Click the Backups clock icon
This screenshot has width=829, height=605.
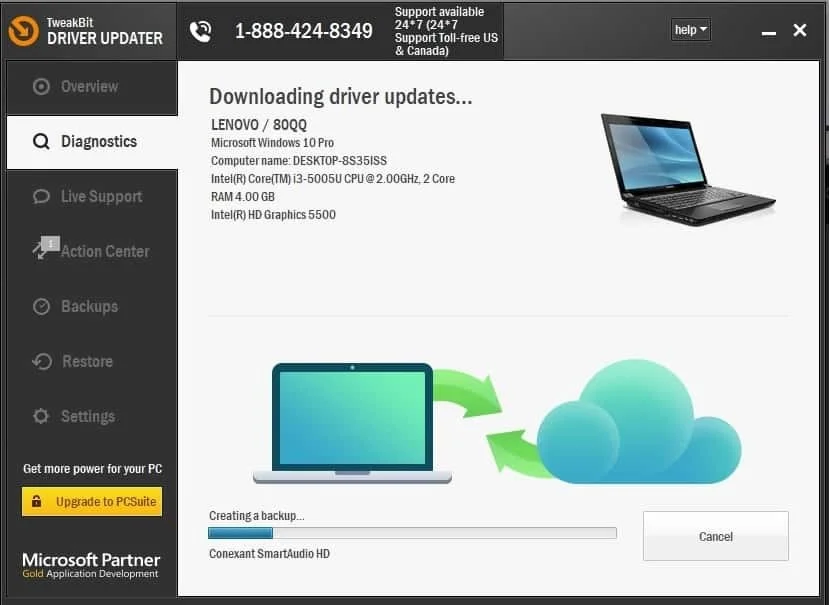(x=41, y=307)
